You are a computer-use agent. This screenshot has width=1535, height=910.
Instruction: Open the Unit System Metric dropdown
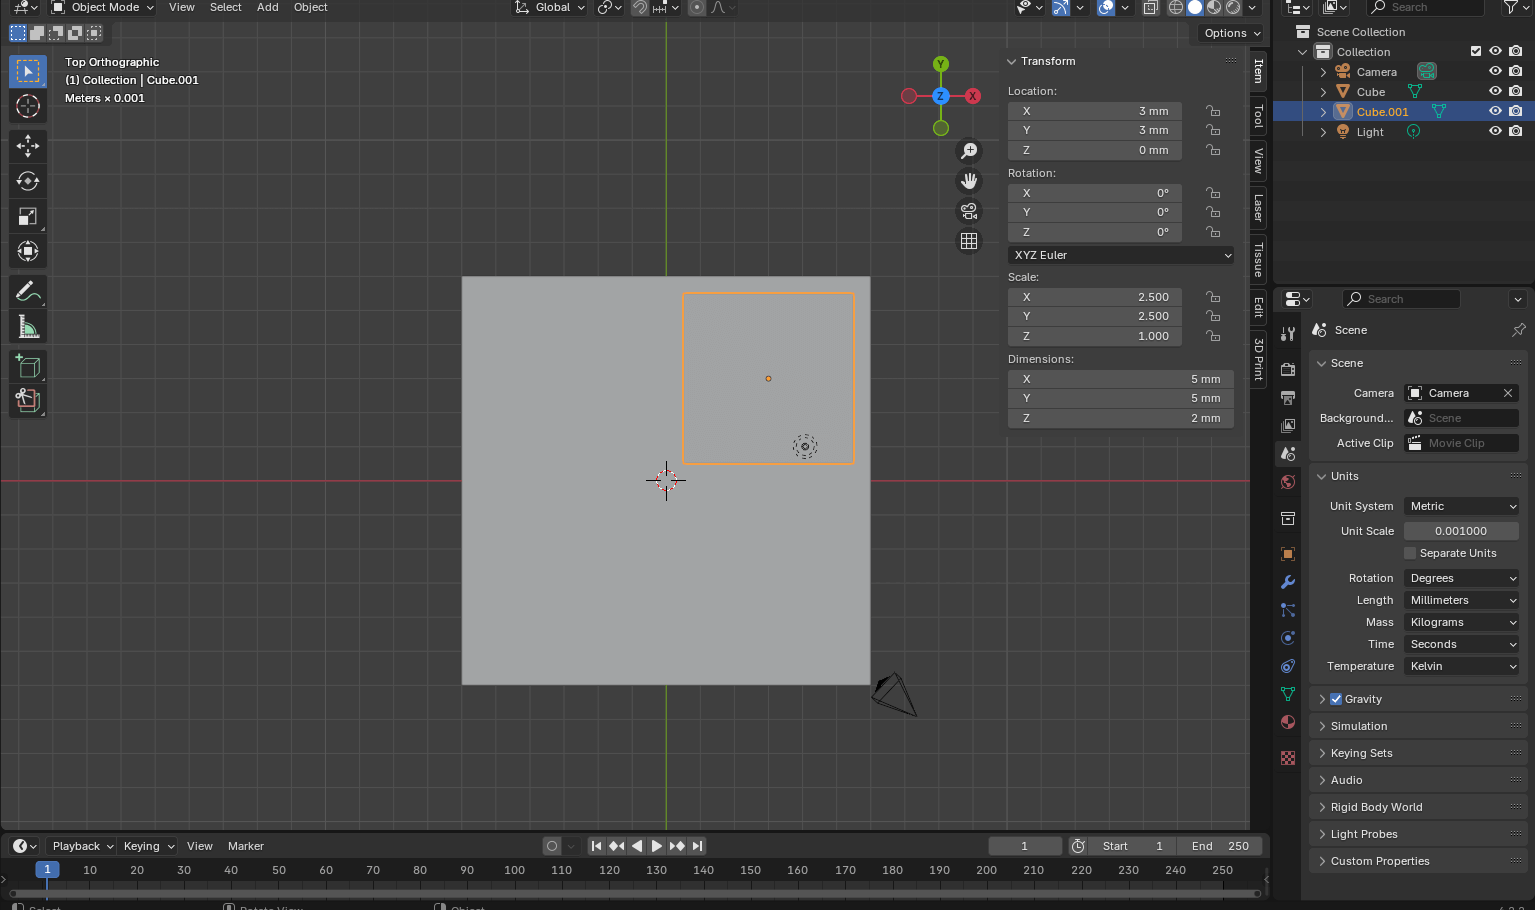(x=1462, y=506)
